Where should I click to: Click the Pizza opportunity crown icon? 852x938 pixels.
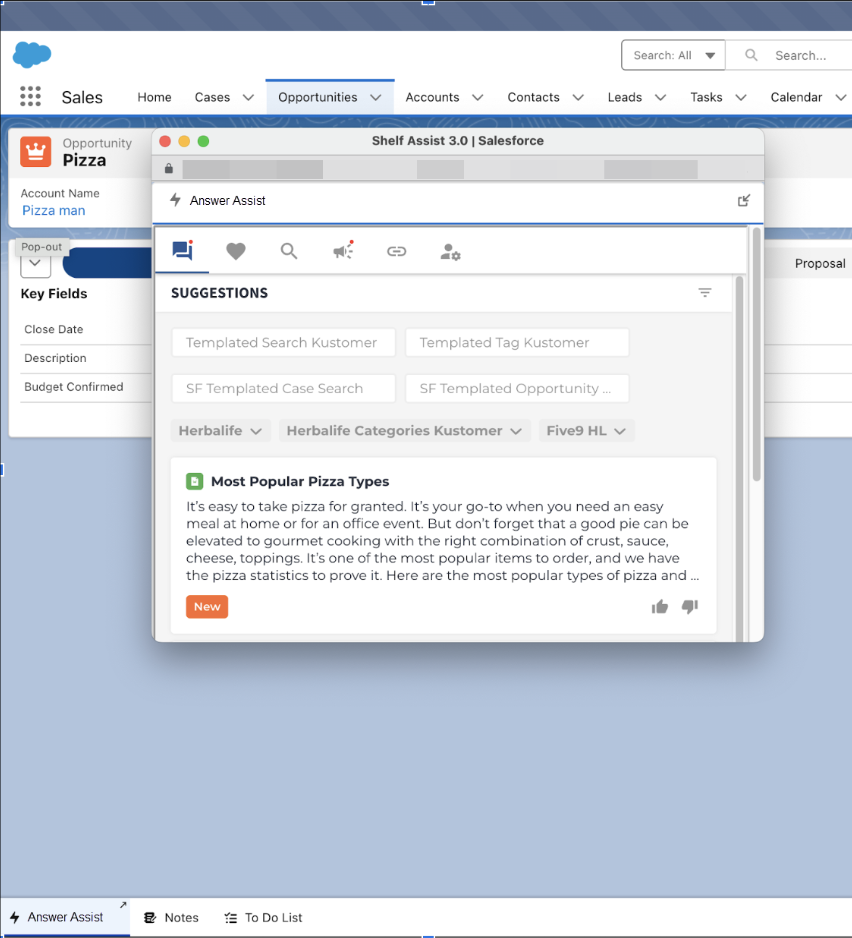pos(35,151)
